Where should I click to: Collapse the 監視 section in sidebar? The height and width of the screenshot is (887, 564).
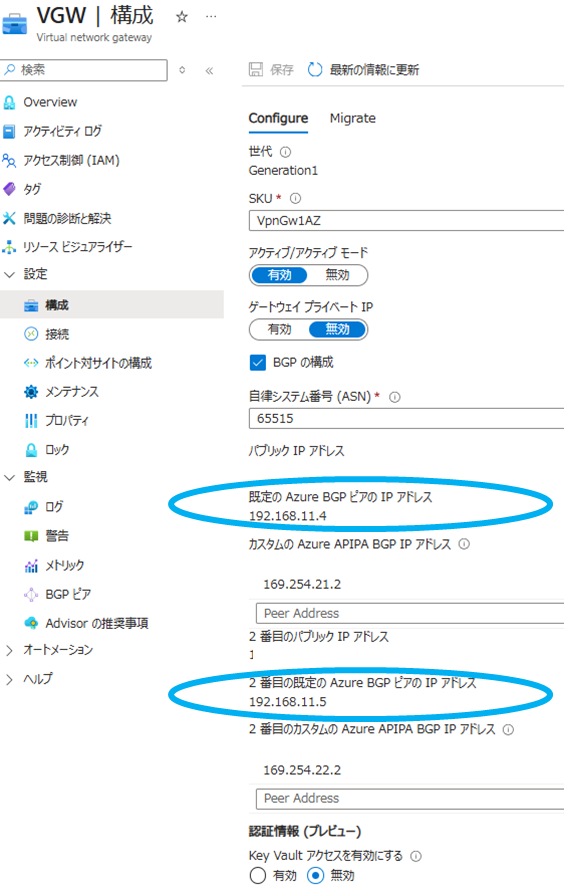coord(10,477)
